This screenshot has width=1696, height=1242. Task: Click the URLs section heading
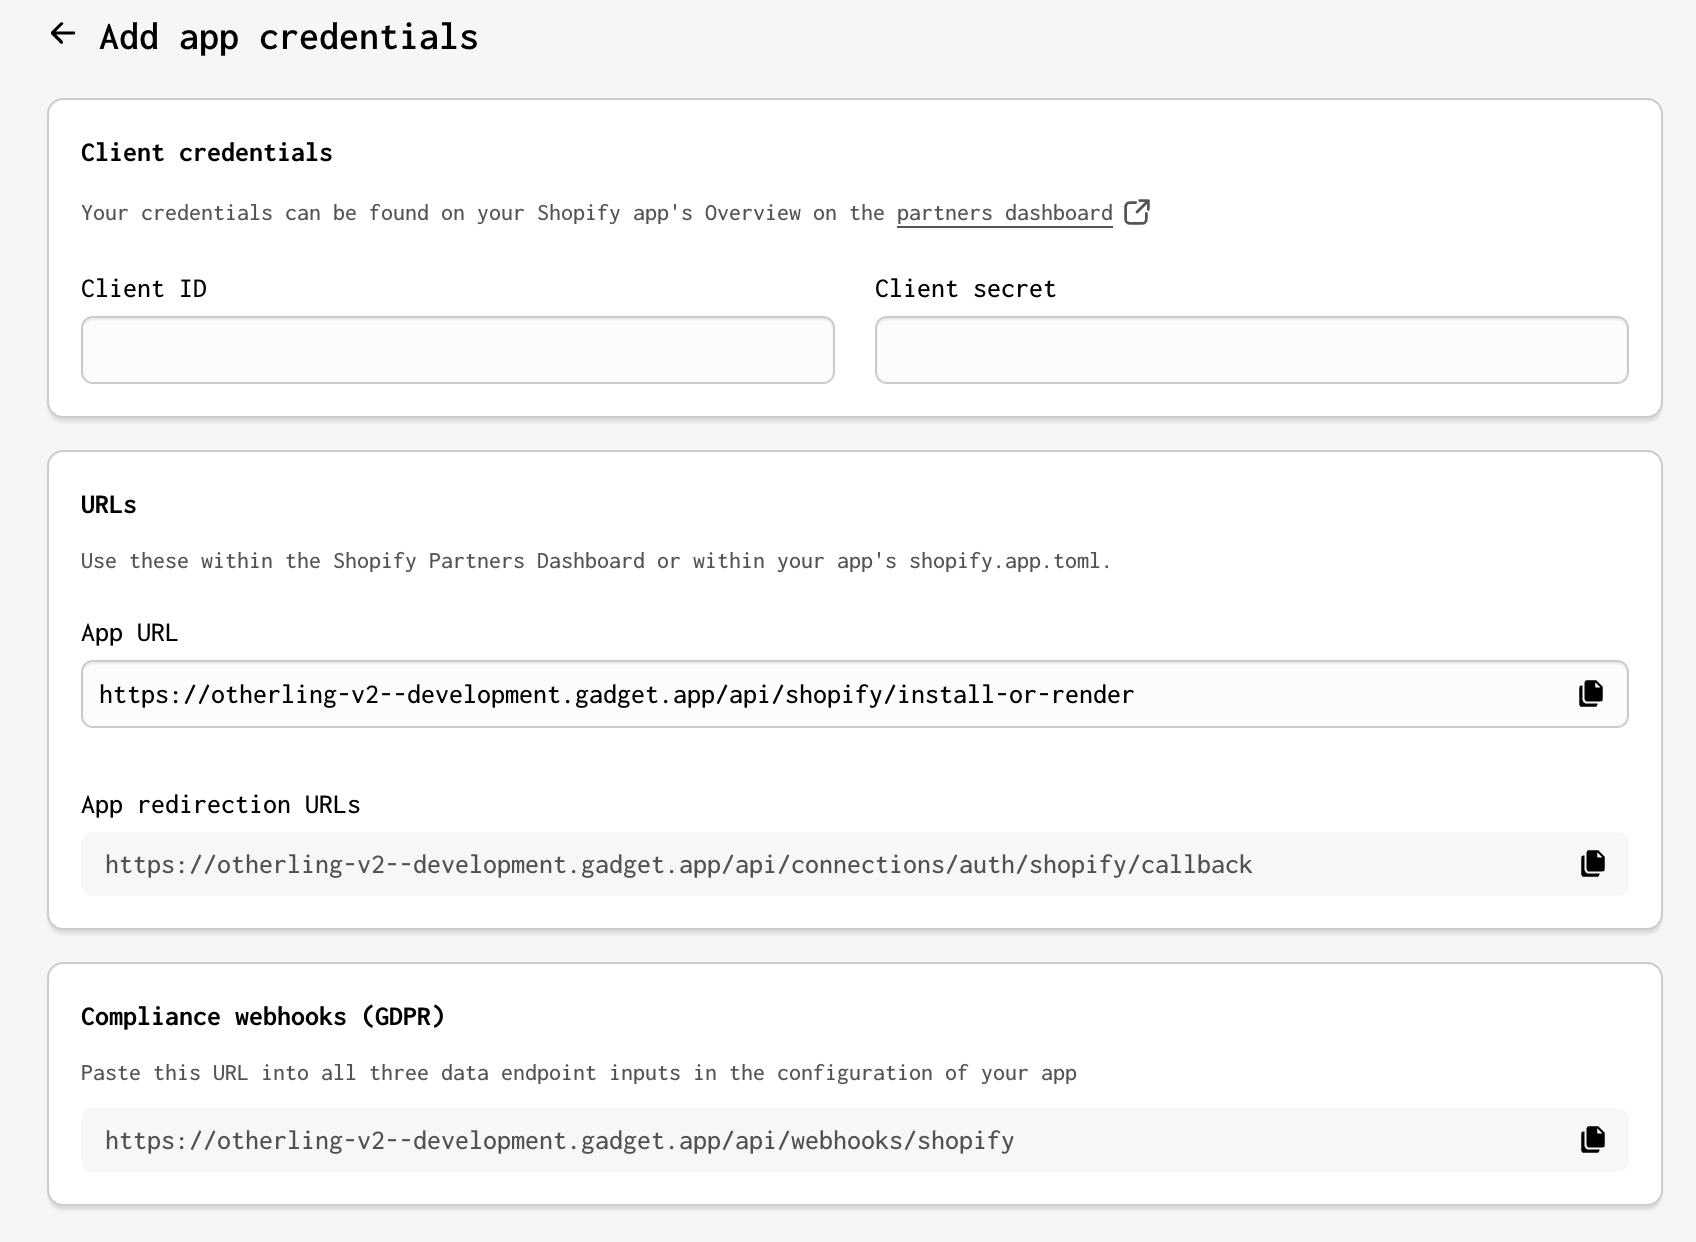pyautogui.click(x=109, y=505)
